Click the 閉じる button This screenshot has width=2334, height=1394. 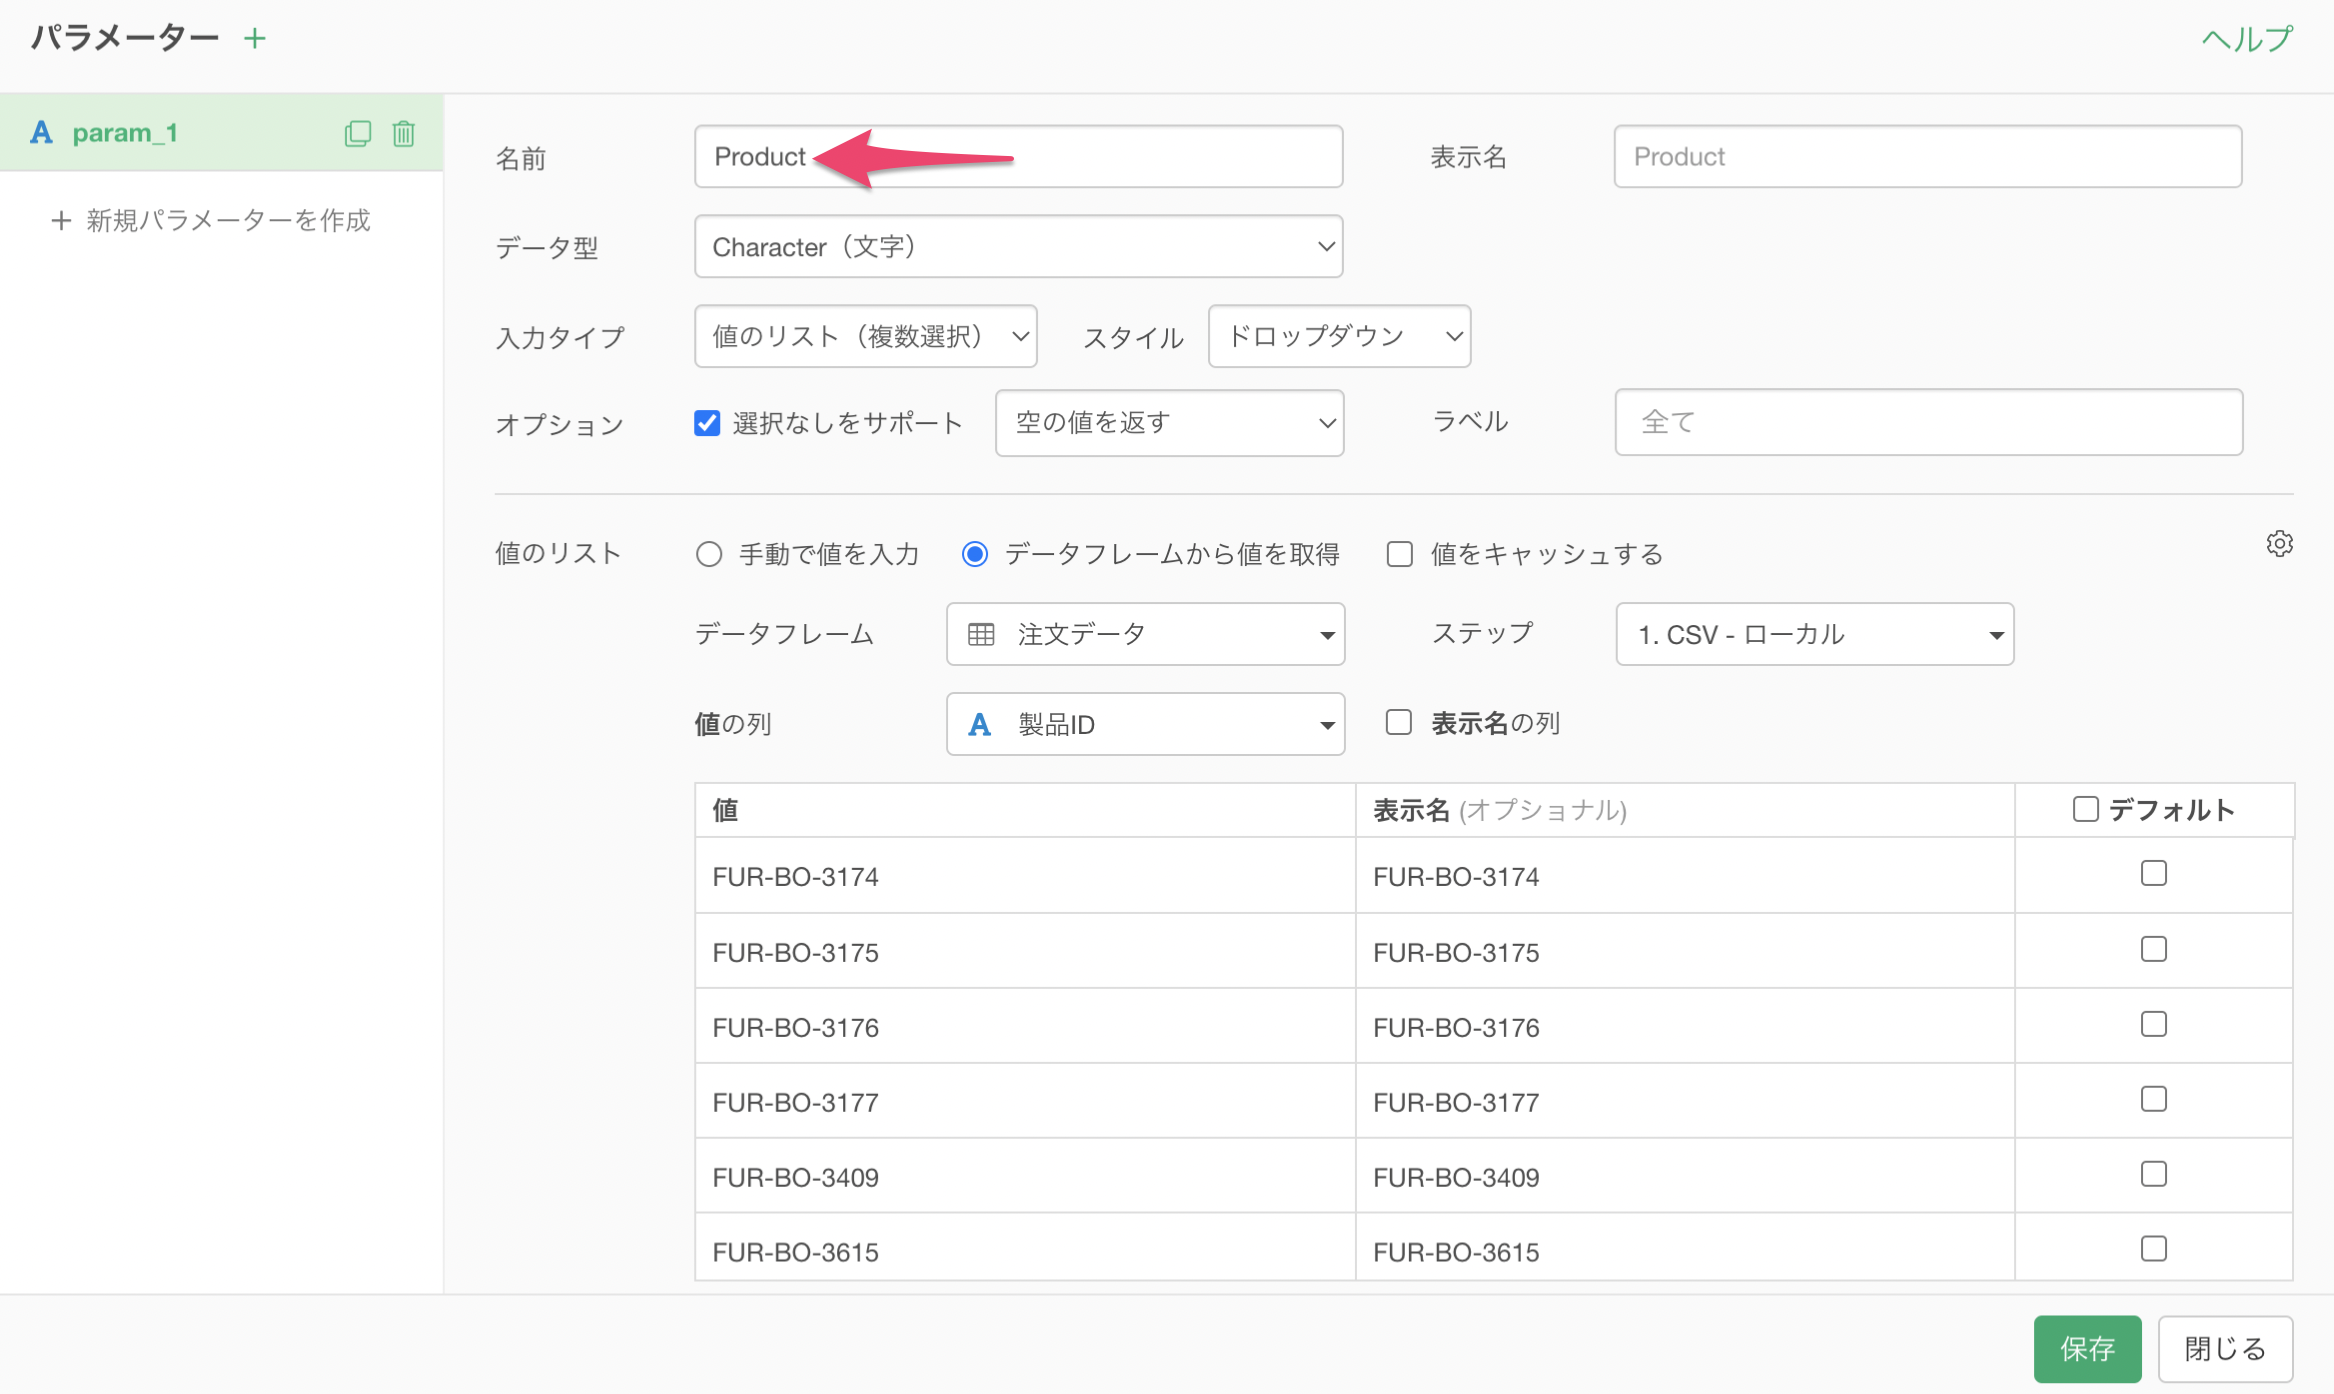click(x=2224, y=1348)
